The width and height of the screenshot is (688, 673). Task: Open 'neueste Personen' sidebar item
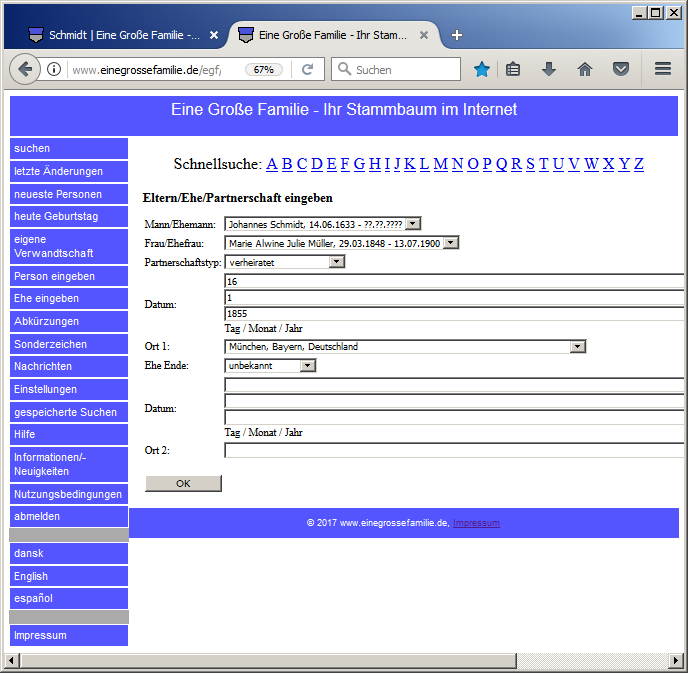coord(69,194)
